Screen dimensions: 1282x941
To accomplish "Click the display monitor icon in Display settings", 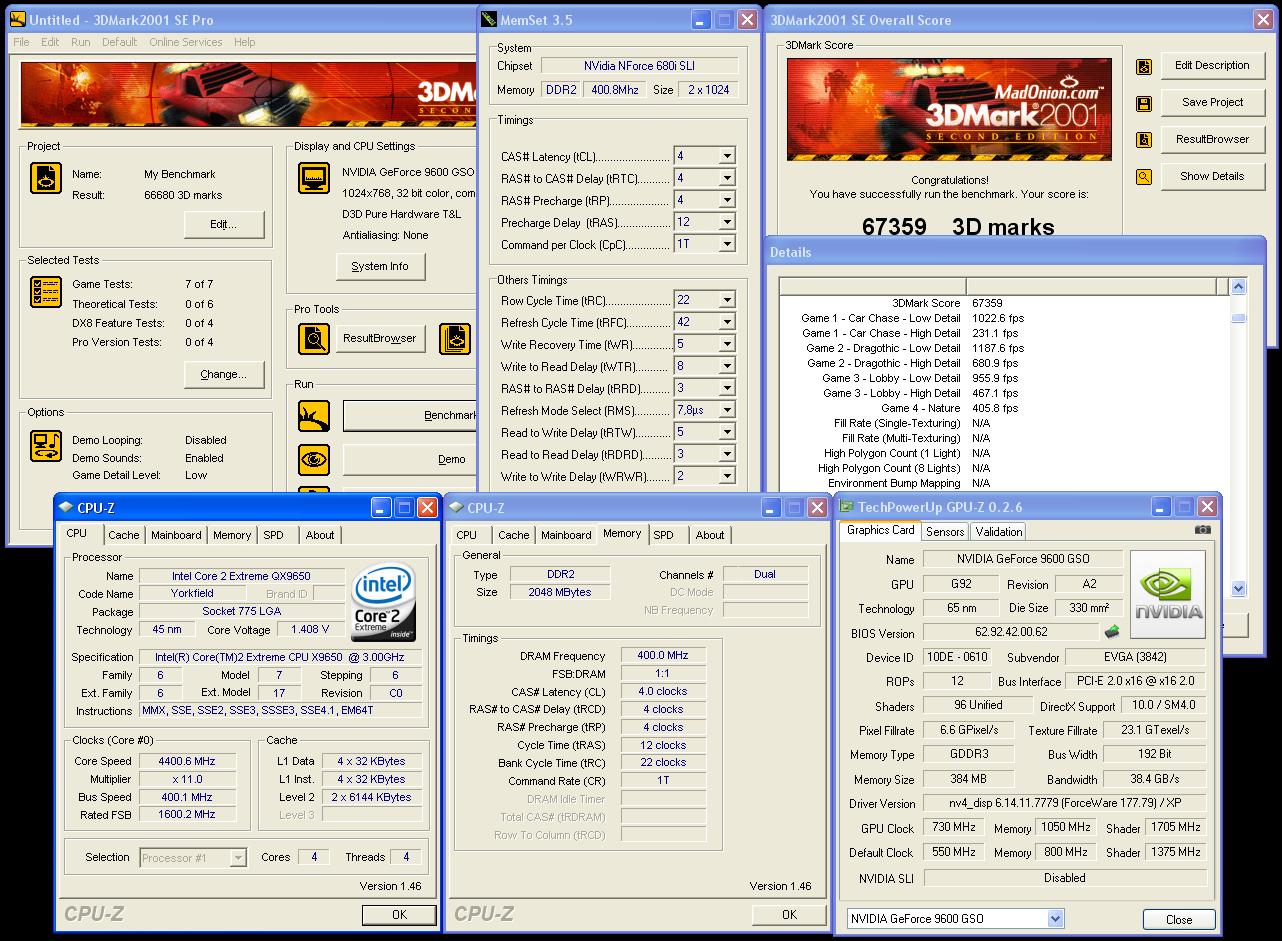I will click(x=314, y=179).
